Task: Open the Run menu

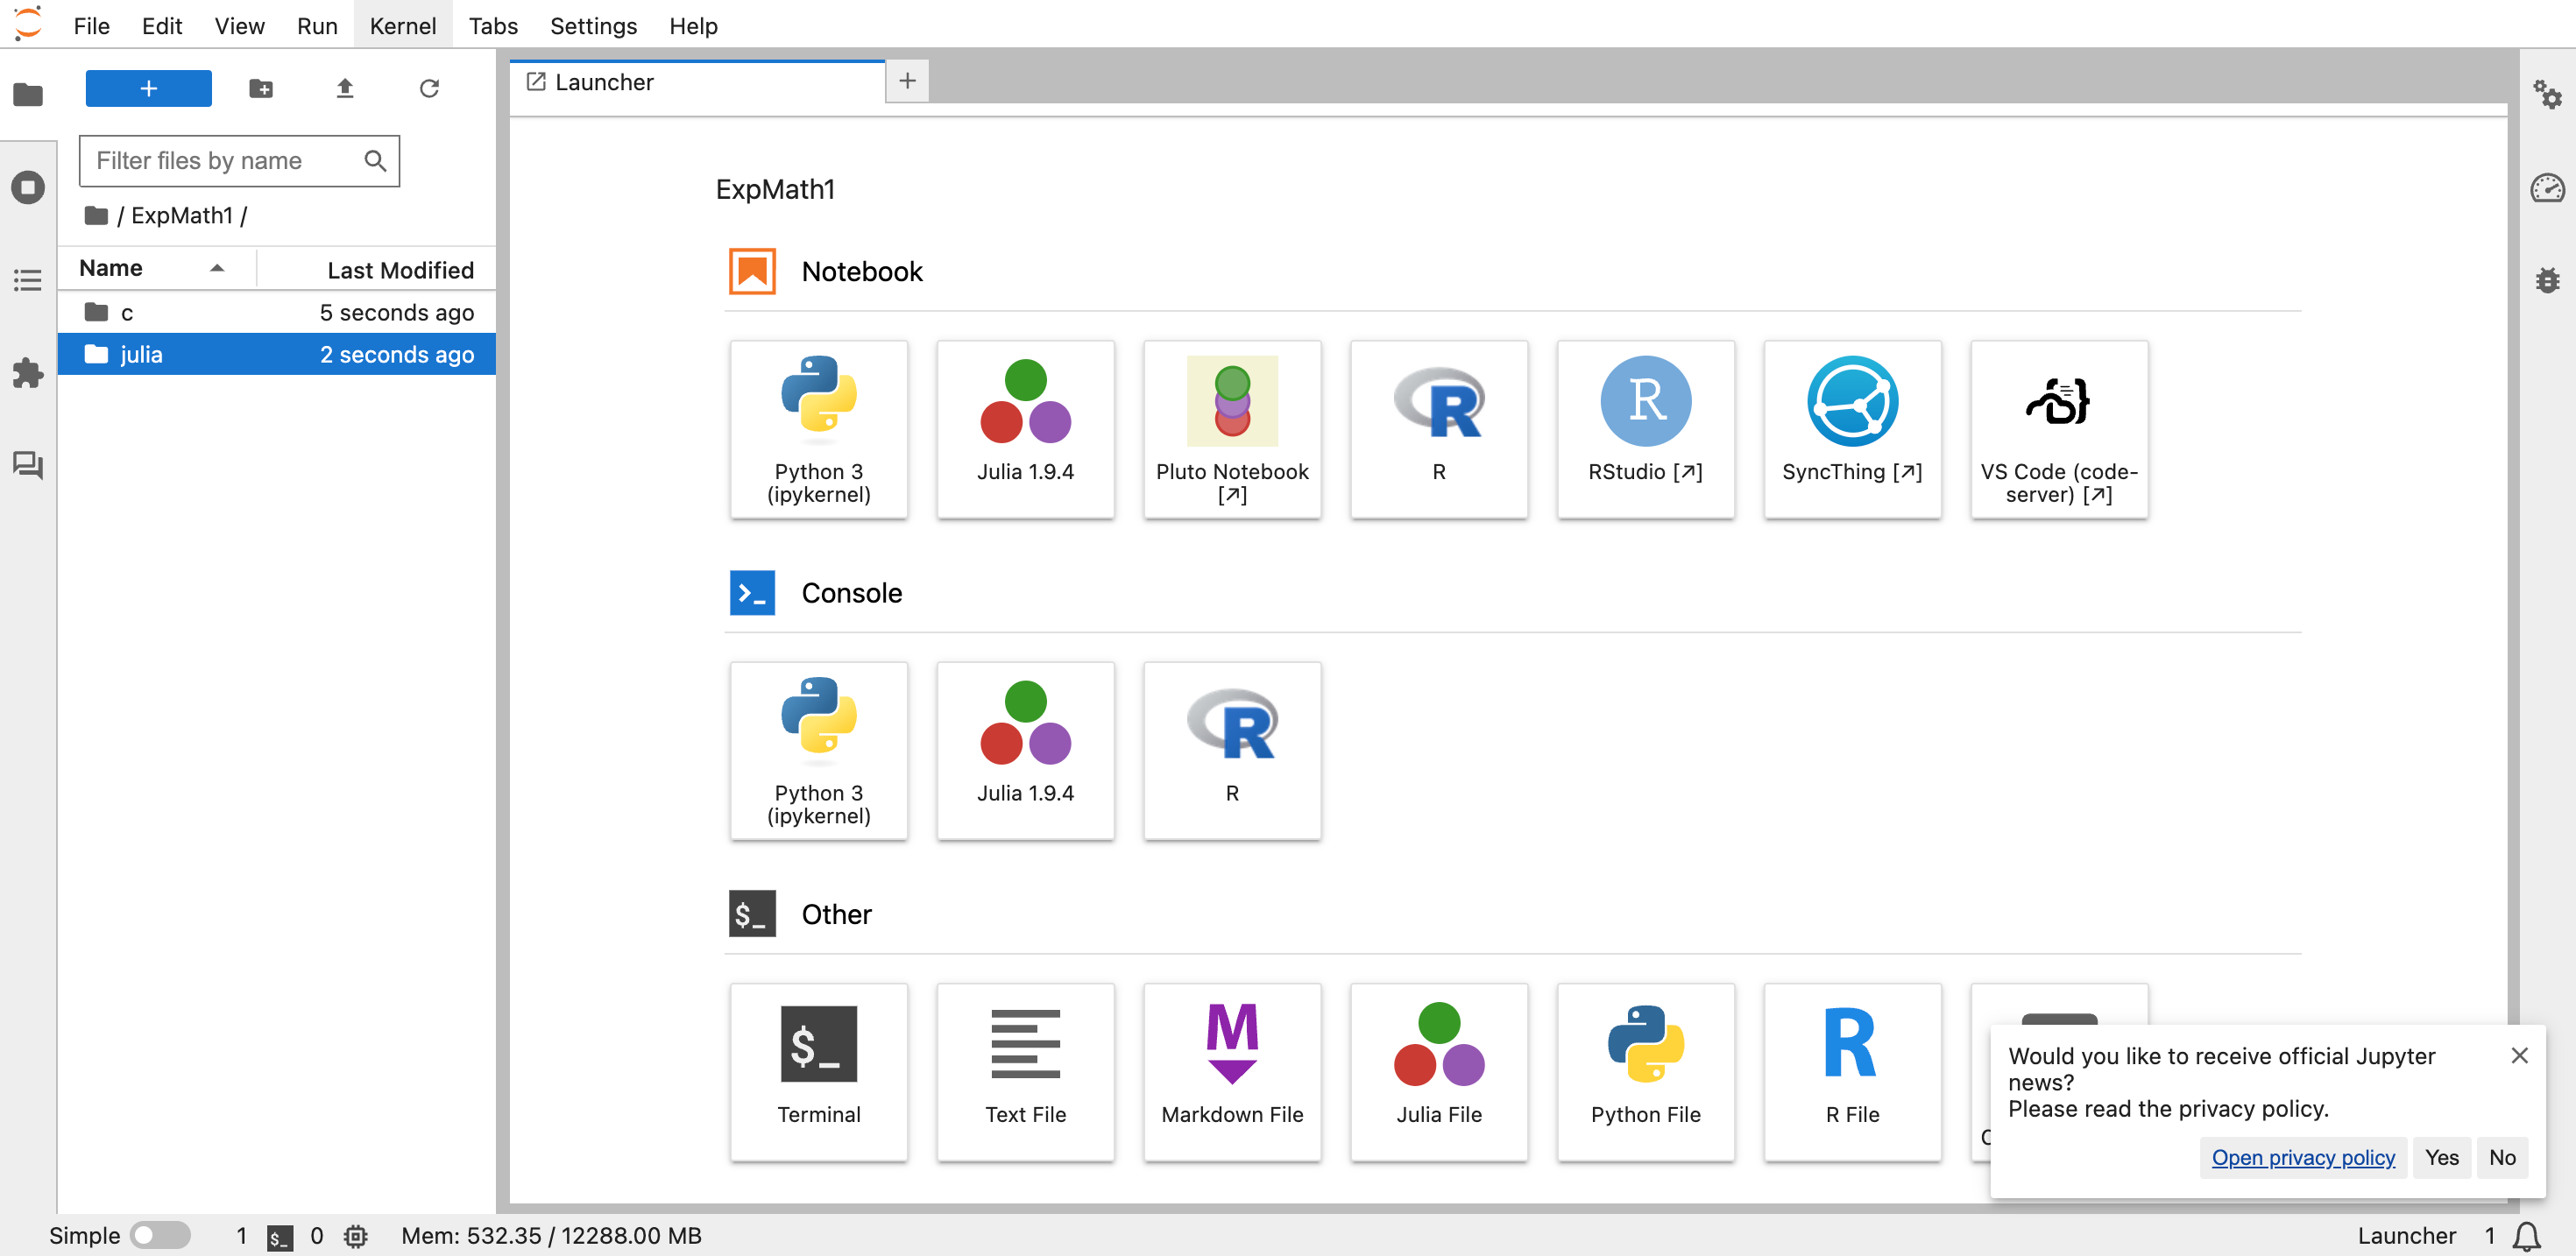Action: pos(317,25)
